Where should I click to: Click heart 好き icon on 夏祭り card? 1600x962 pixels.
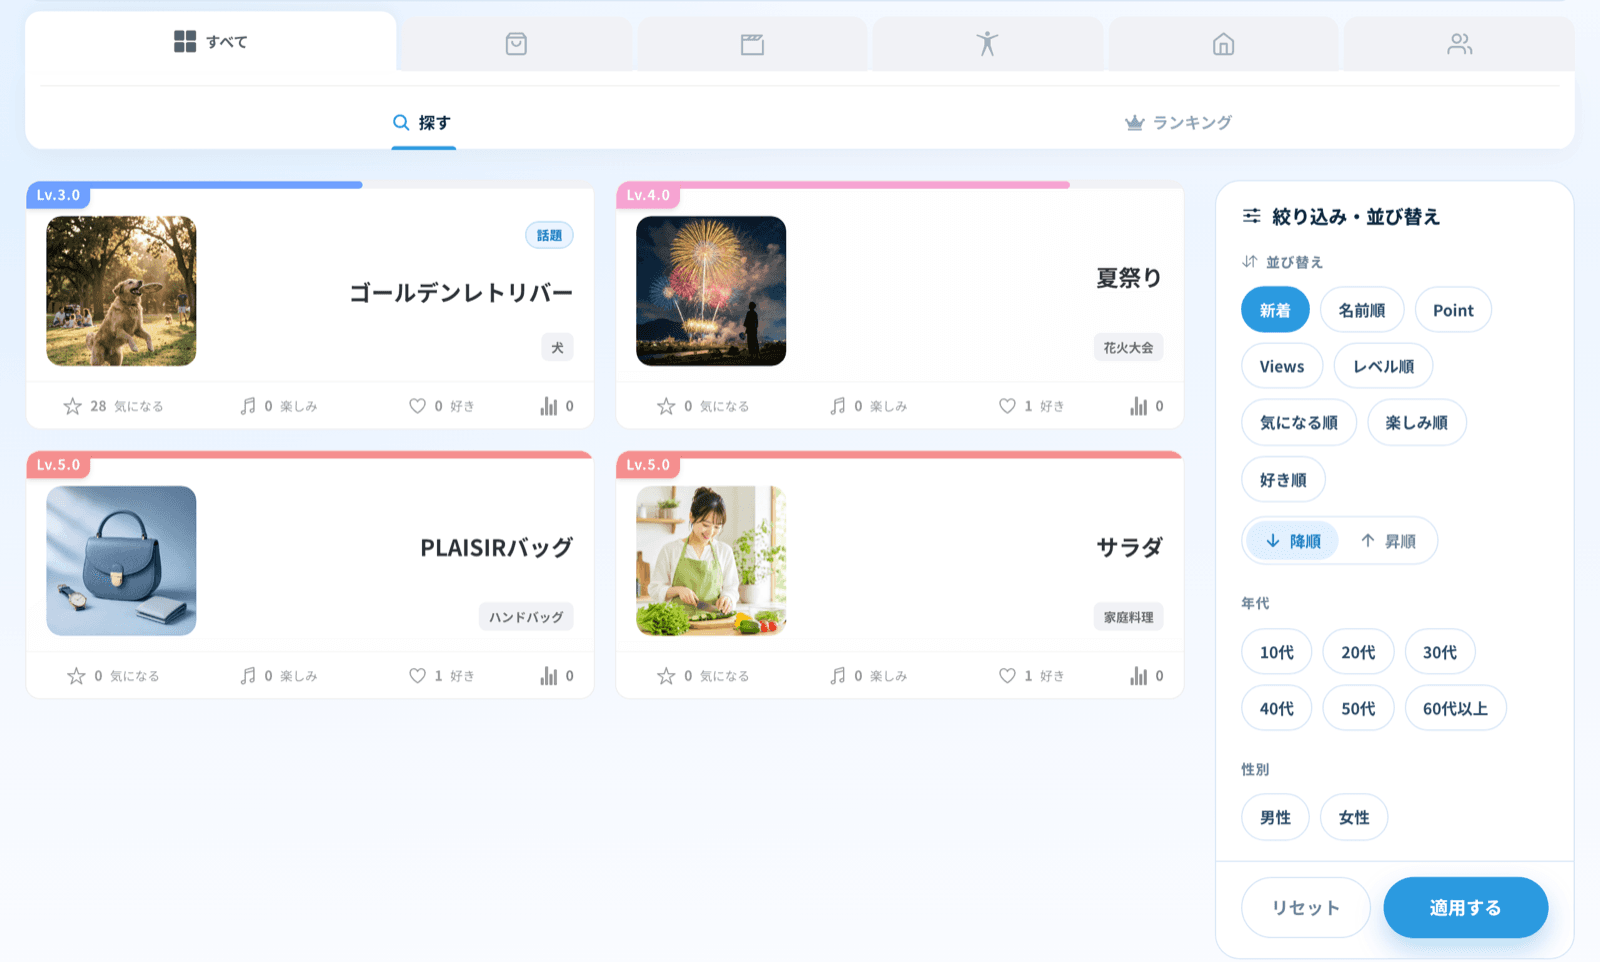click(x=1008, y=406)
